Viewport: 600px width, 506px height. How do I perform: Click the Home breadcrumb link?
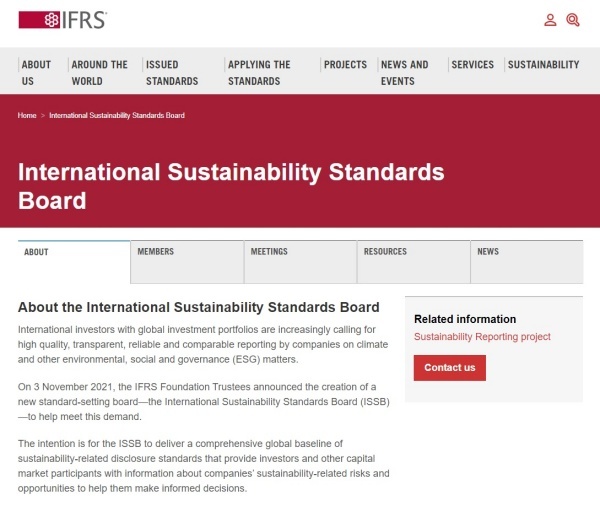click(27, 116)
